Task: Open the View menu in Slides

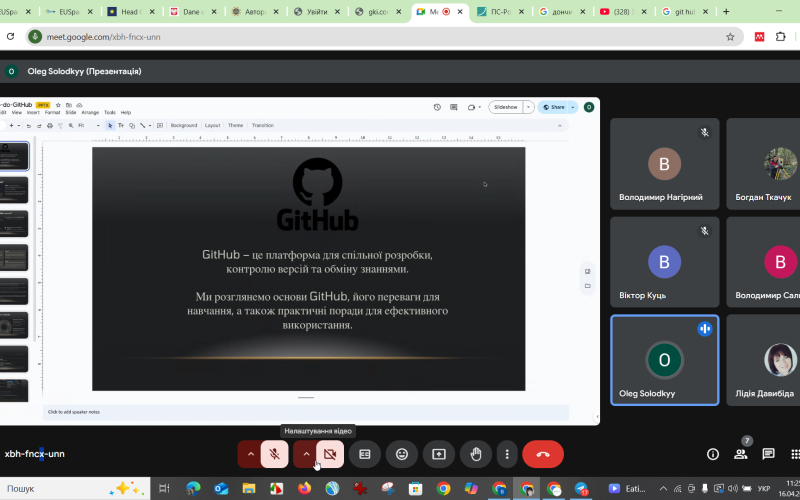Action: point(17,112)
